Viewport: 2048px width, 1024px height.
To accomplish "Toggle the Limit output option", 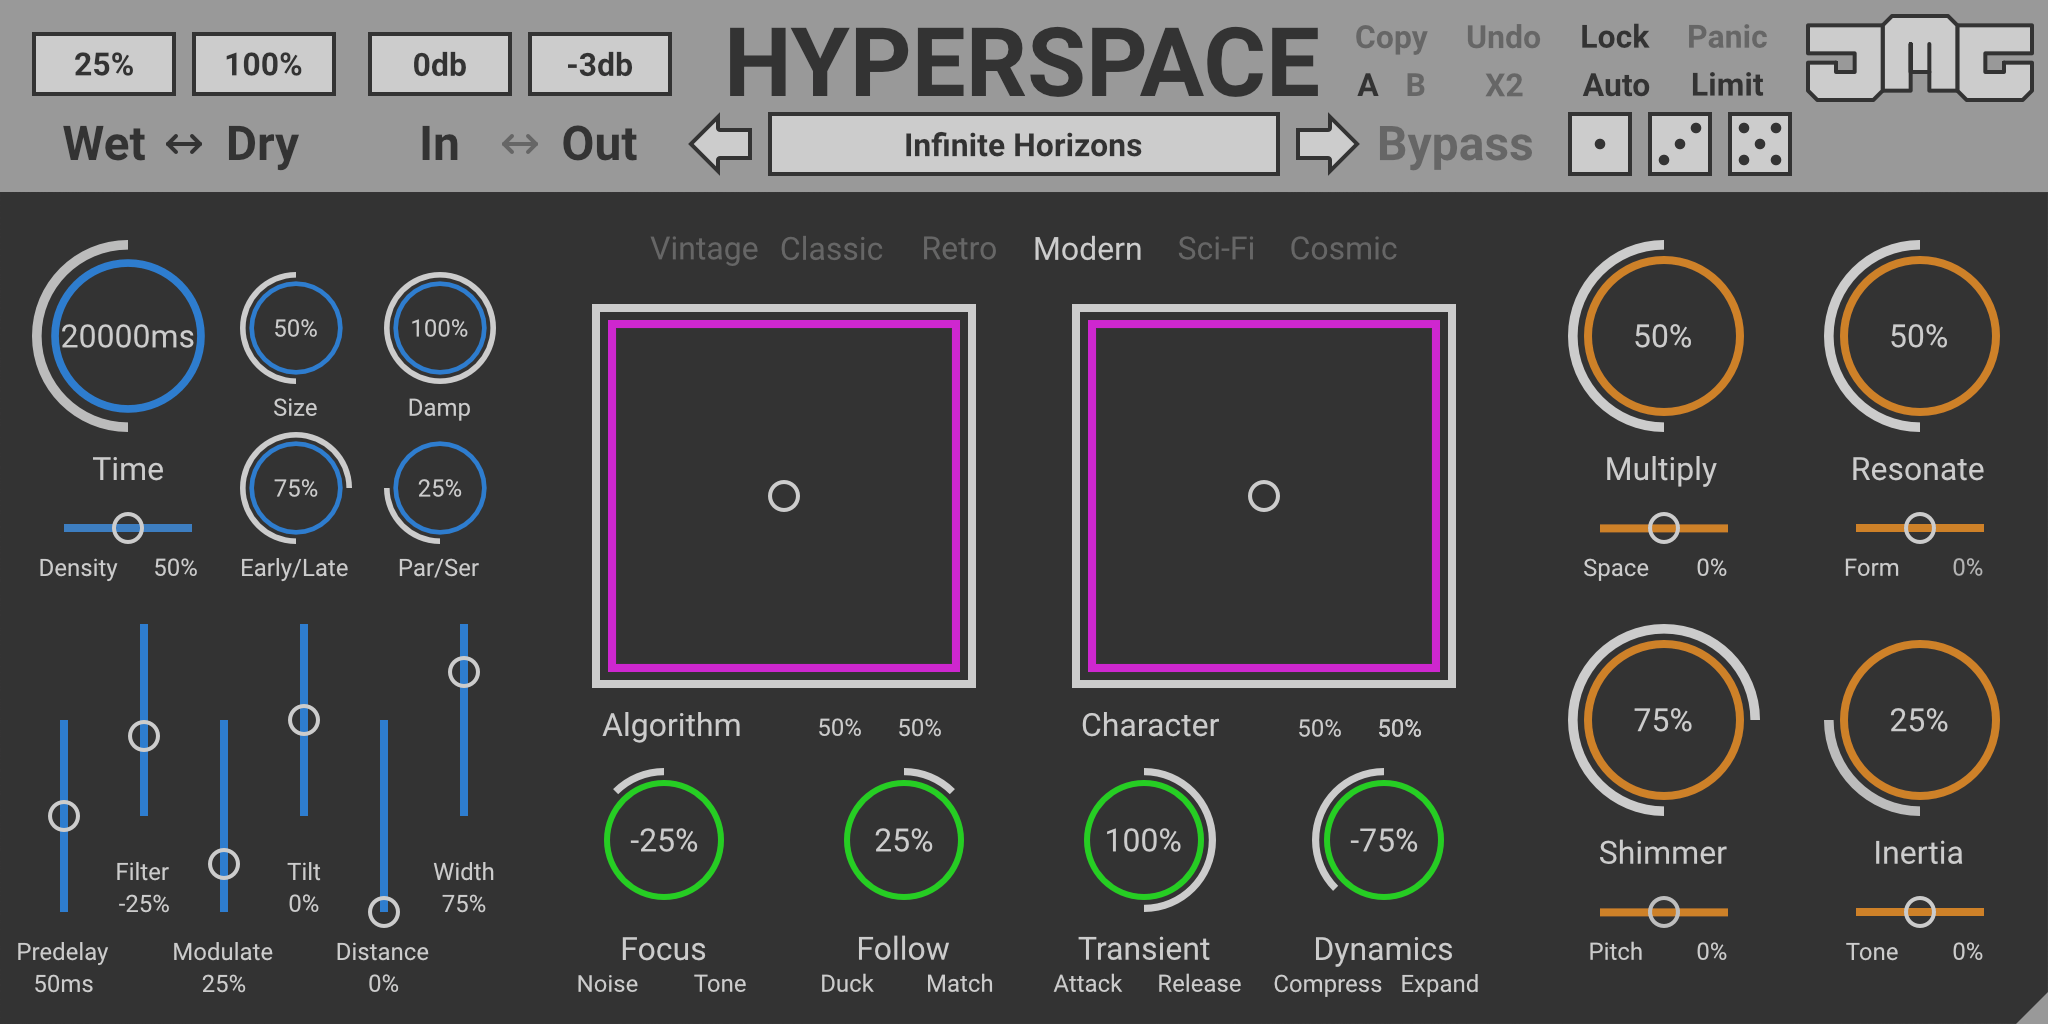I will coord(1726,85).
